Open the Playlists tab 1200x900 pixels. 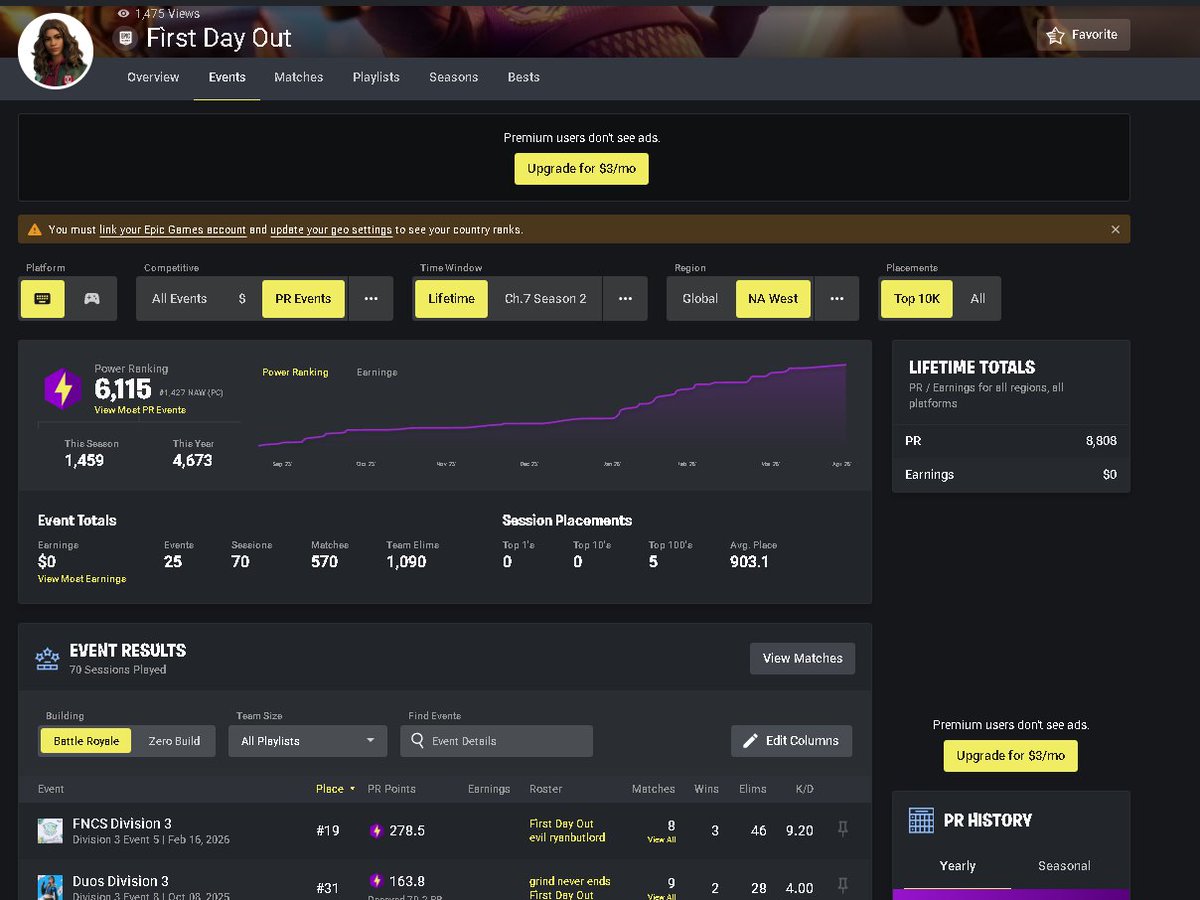pyautogui.click(x=376, y=77)
